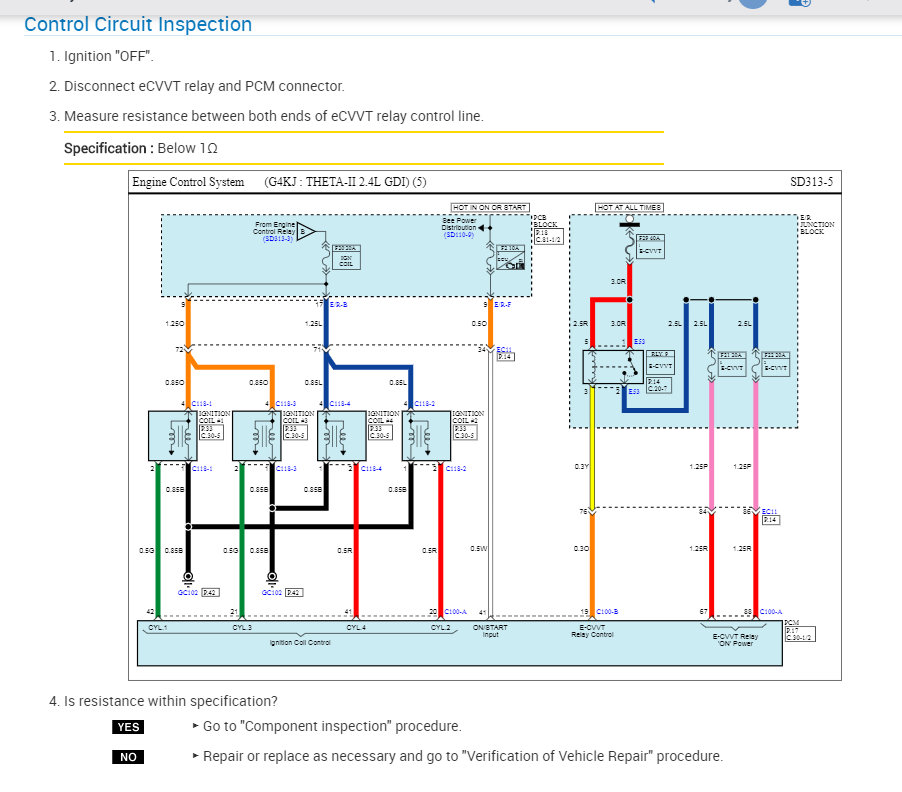902x792 pixels.
Task: Click Repair or replace as necessary text
Action: (x=463, y=756)
